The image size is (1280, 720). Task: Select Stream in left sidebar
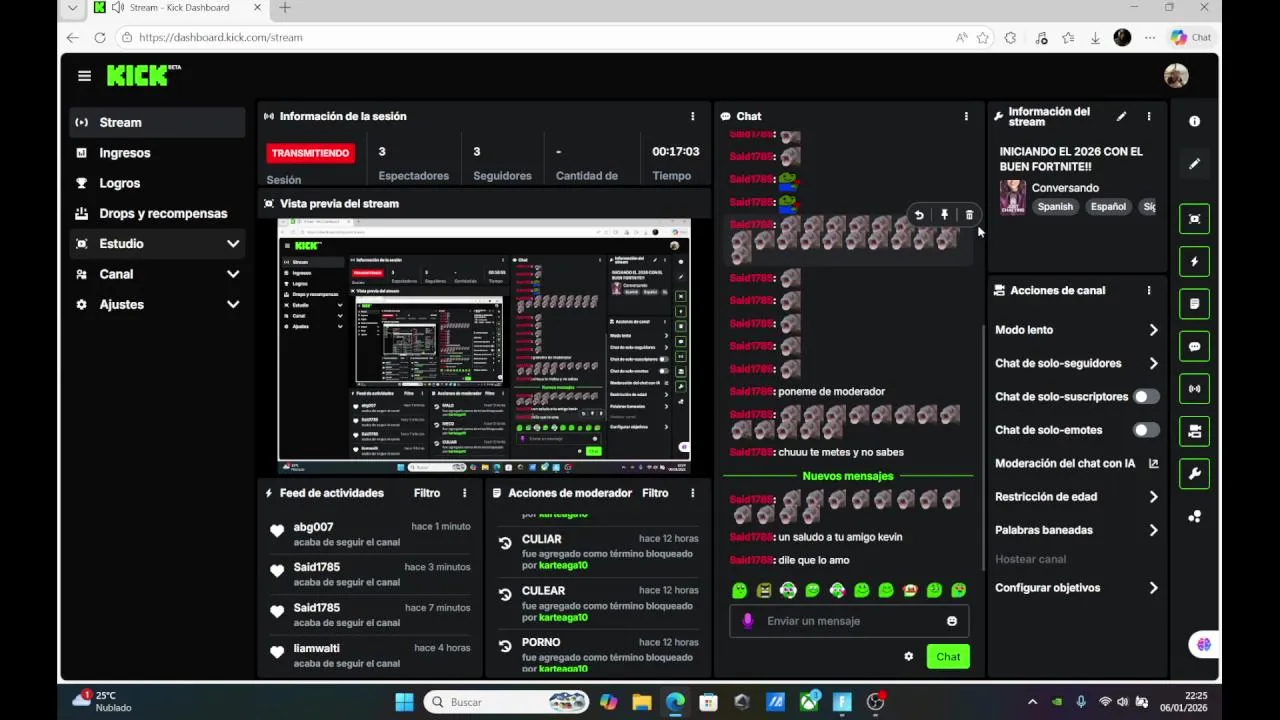(158, 122)
